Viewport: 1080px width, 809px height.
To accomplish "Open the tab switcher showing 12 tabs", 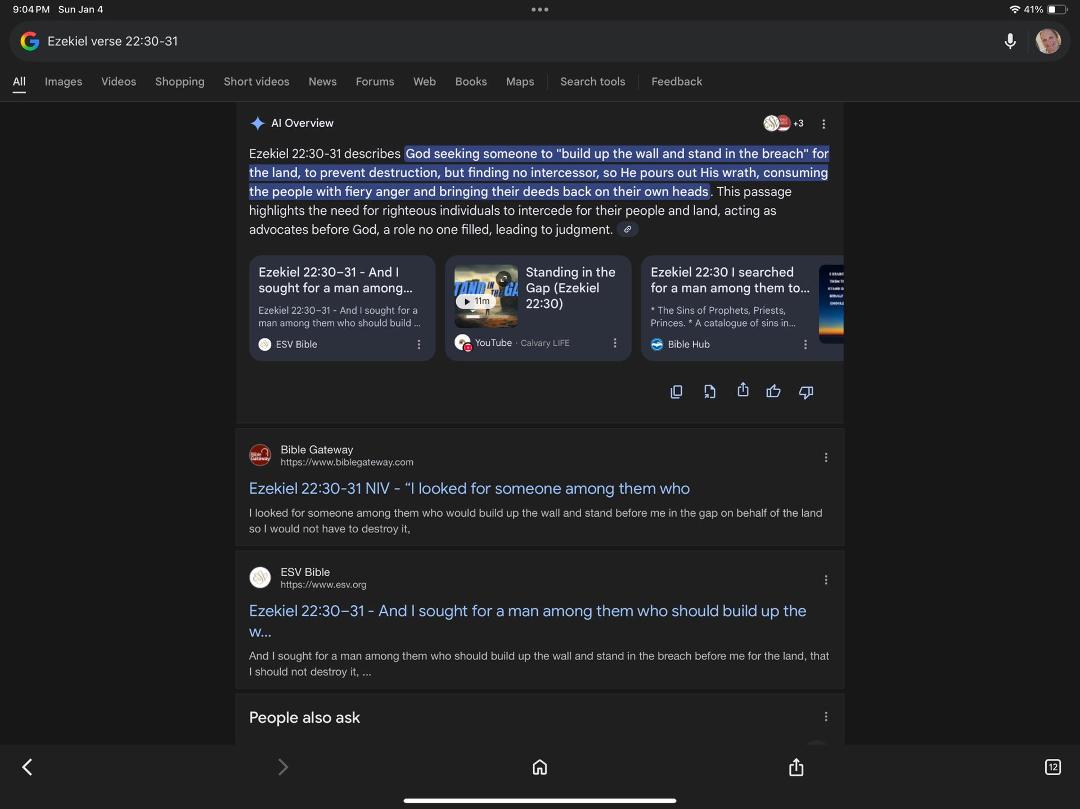I will [1052, 767].
